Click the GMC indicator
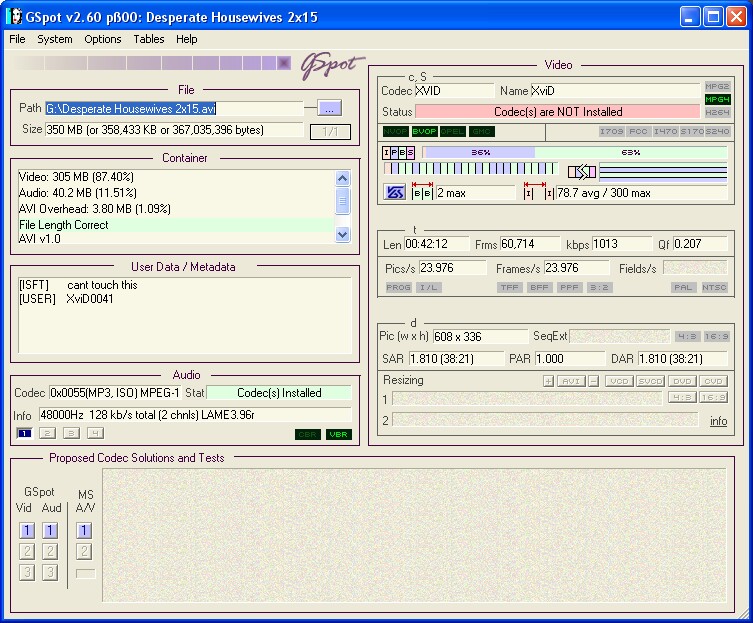Viewport: 753px width, 623px height. coord(482,131)
